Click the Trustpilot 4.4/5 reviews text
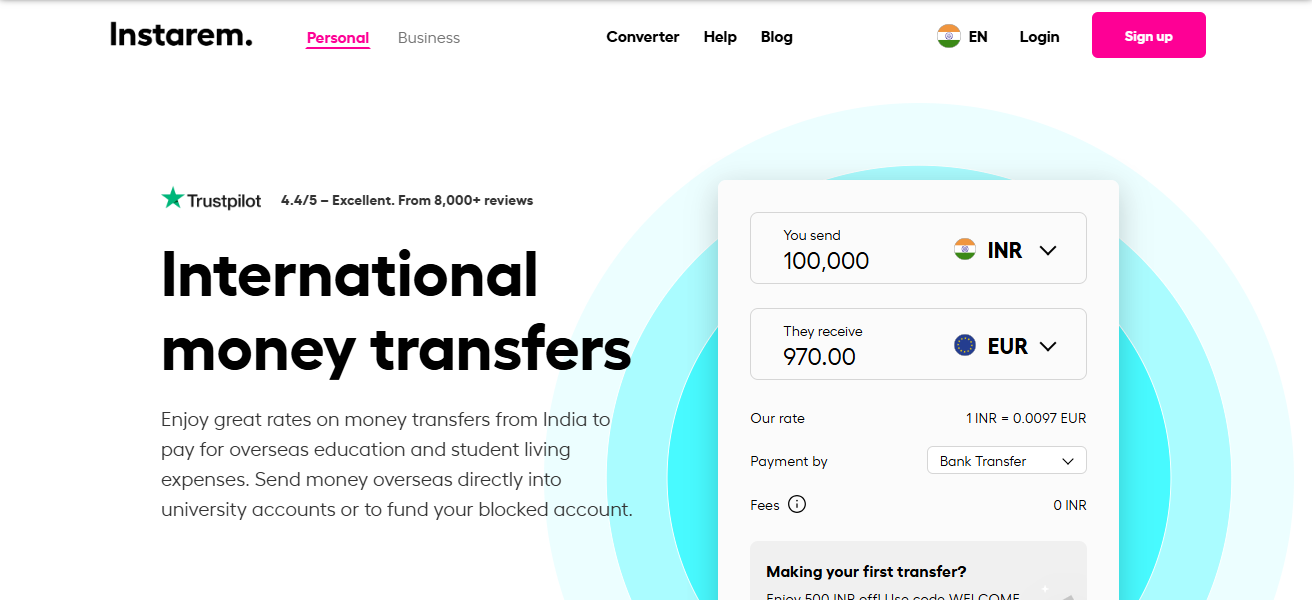 pyautogui.click(x=407, y=200)
